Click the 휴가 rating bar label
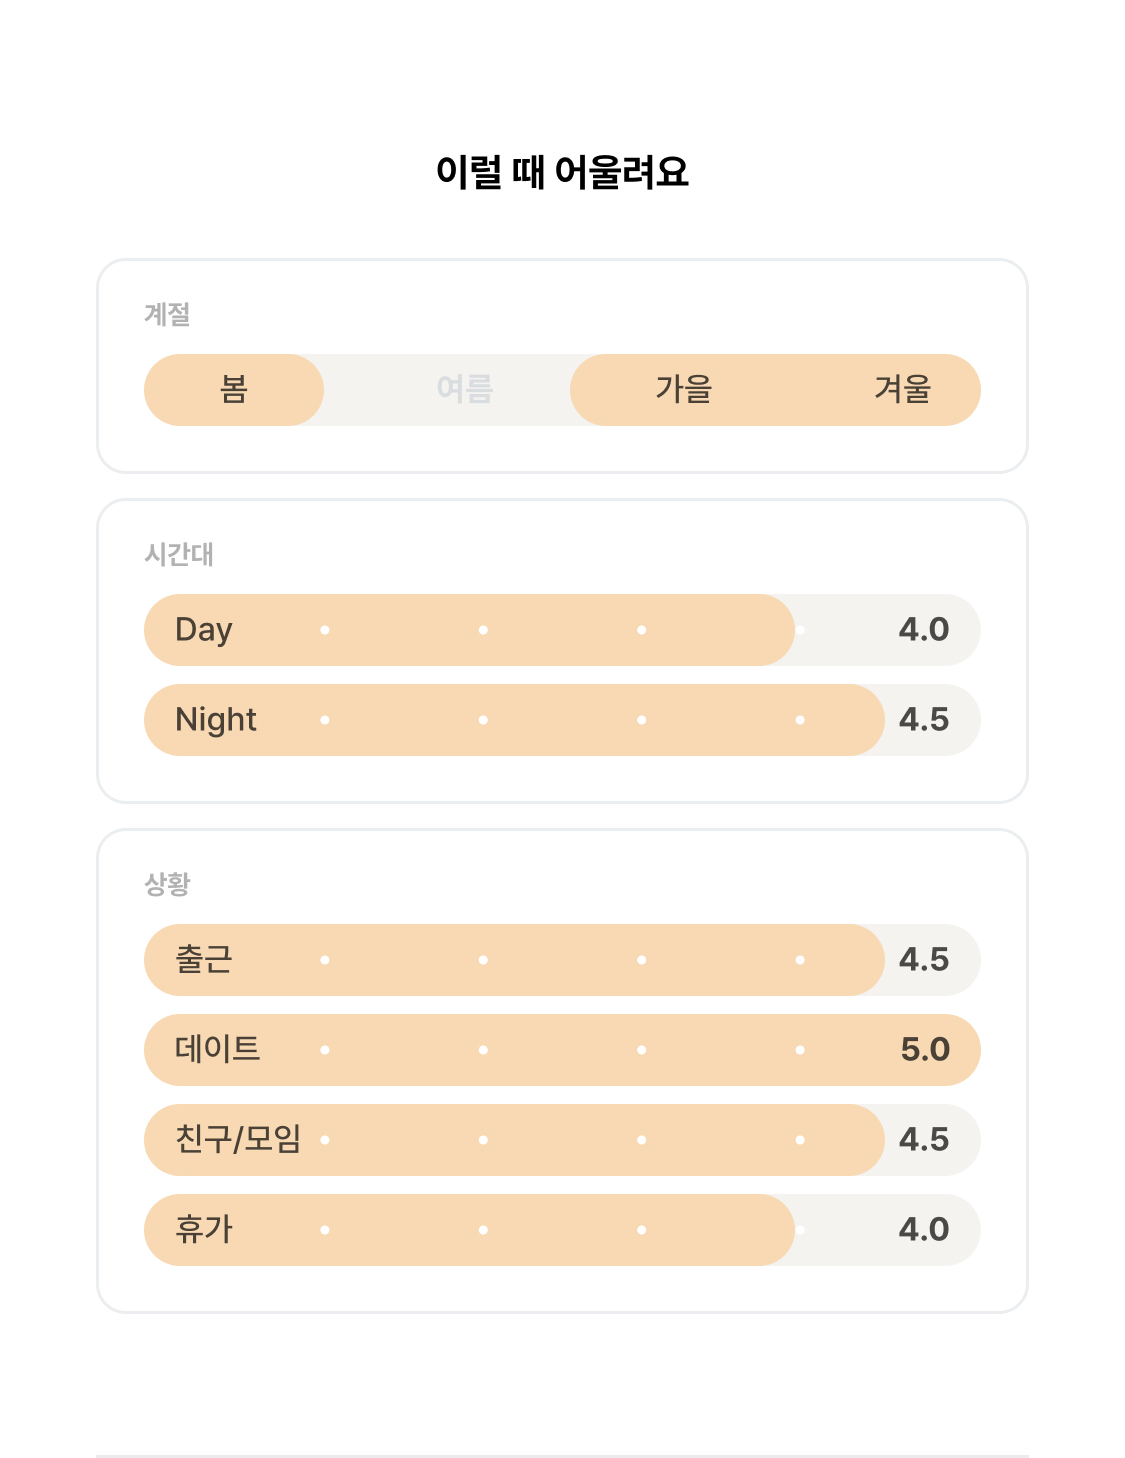 point(204,1230)
